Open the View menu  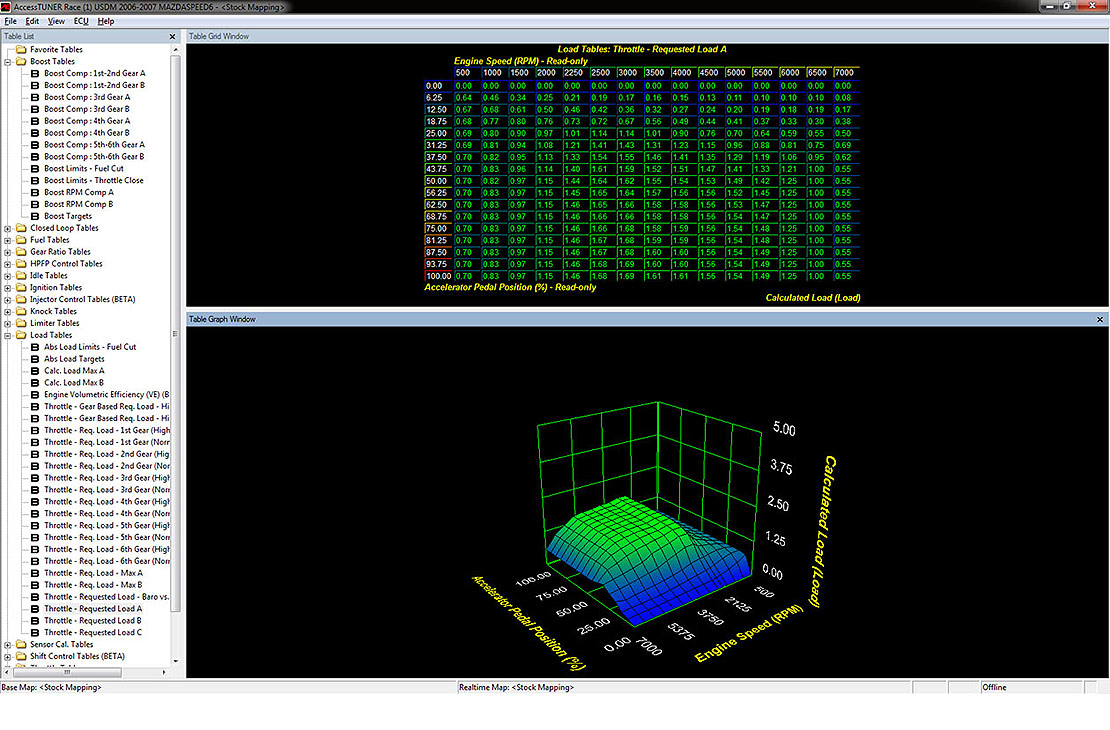[x=56, y=21]
